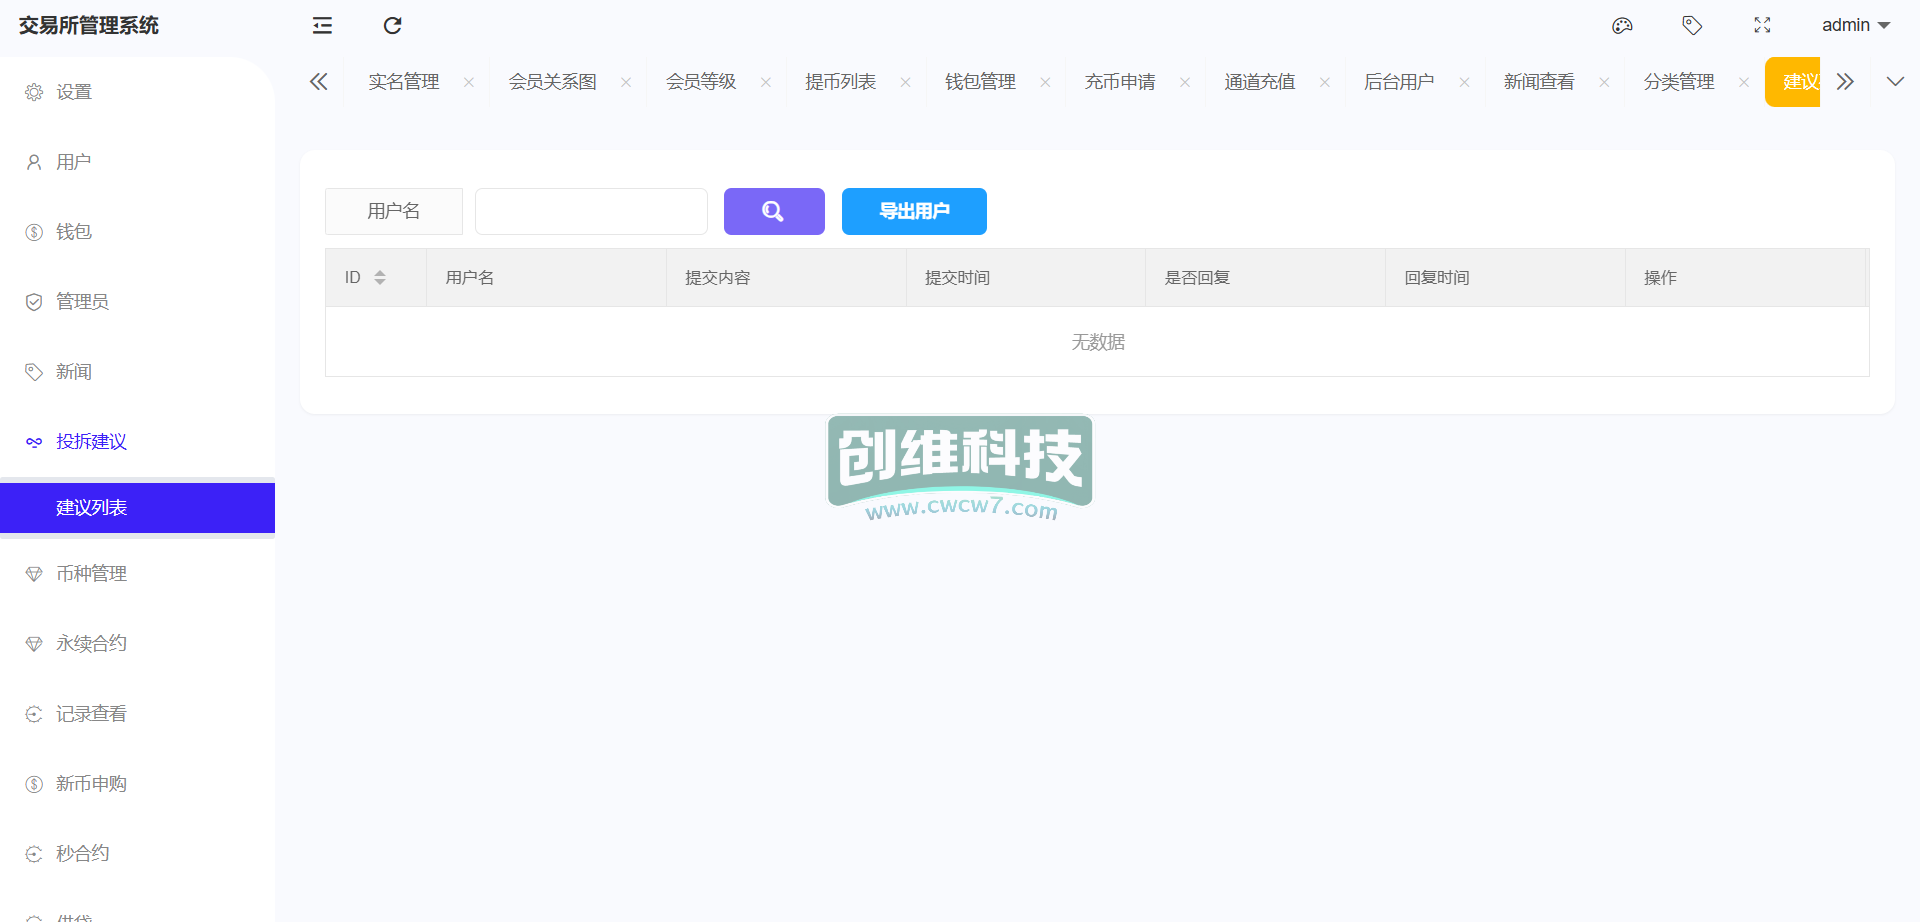This screenshot has height=922, width=1920.
Task: Click the magnifier search button
Action: pos(773,211)
